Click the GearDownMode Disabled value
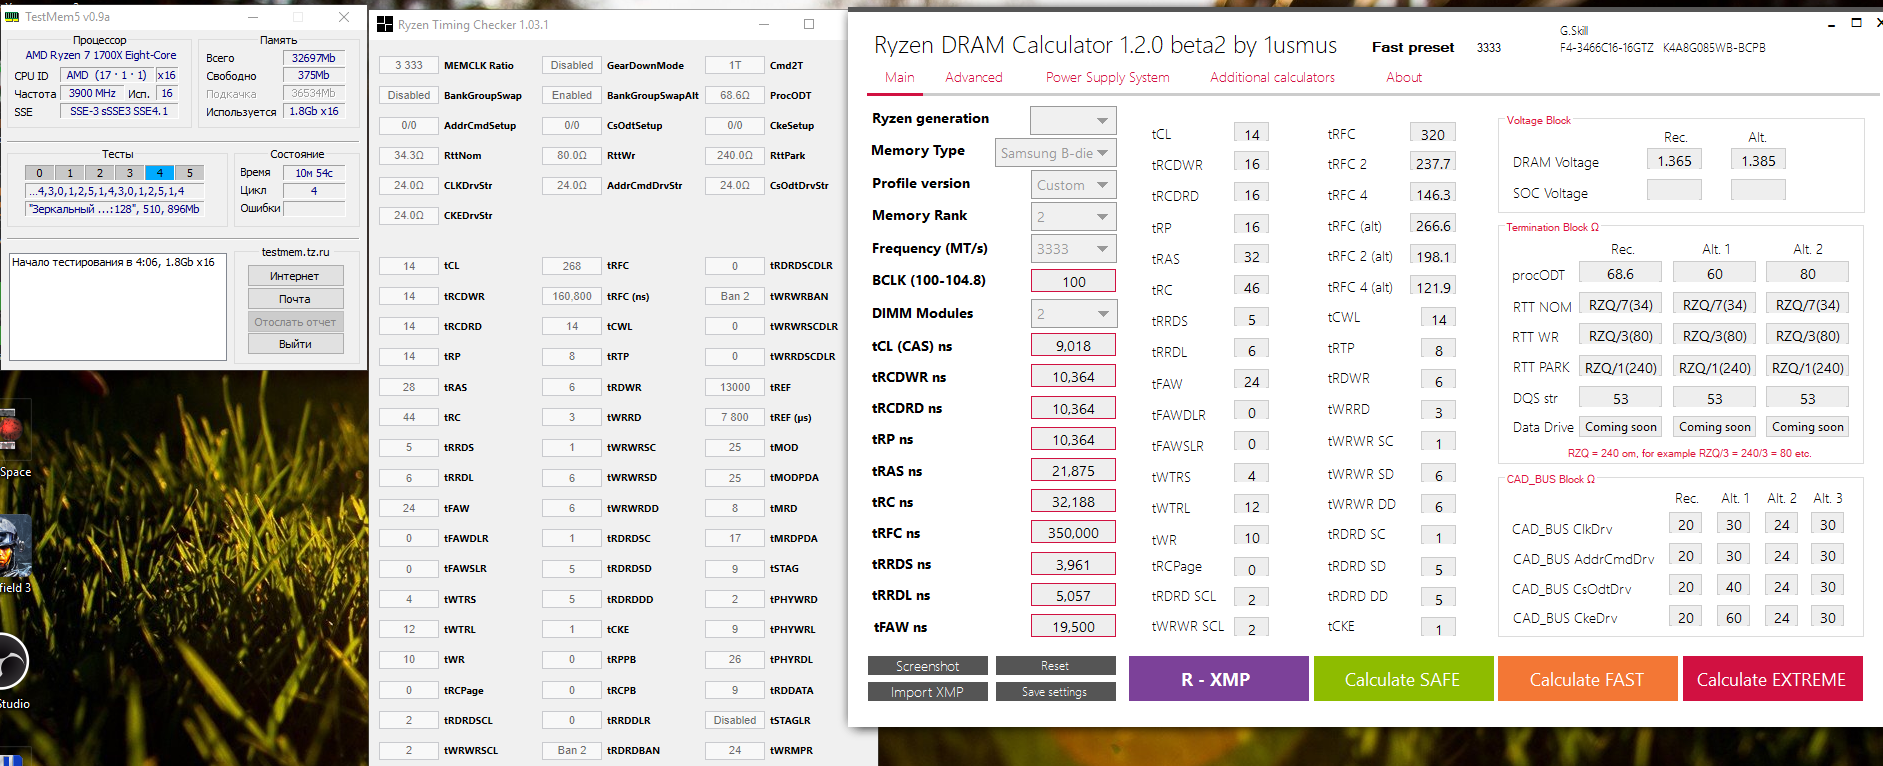 point(572,65)
